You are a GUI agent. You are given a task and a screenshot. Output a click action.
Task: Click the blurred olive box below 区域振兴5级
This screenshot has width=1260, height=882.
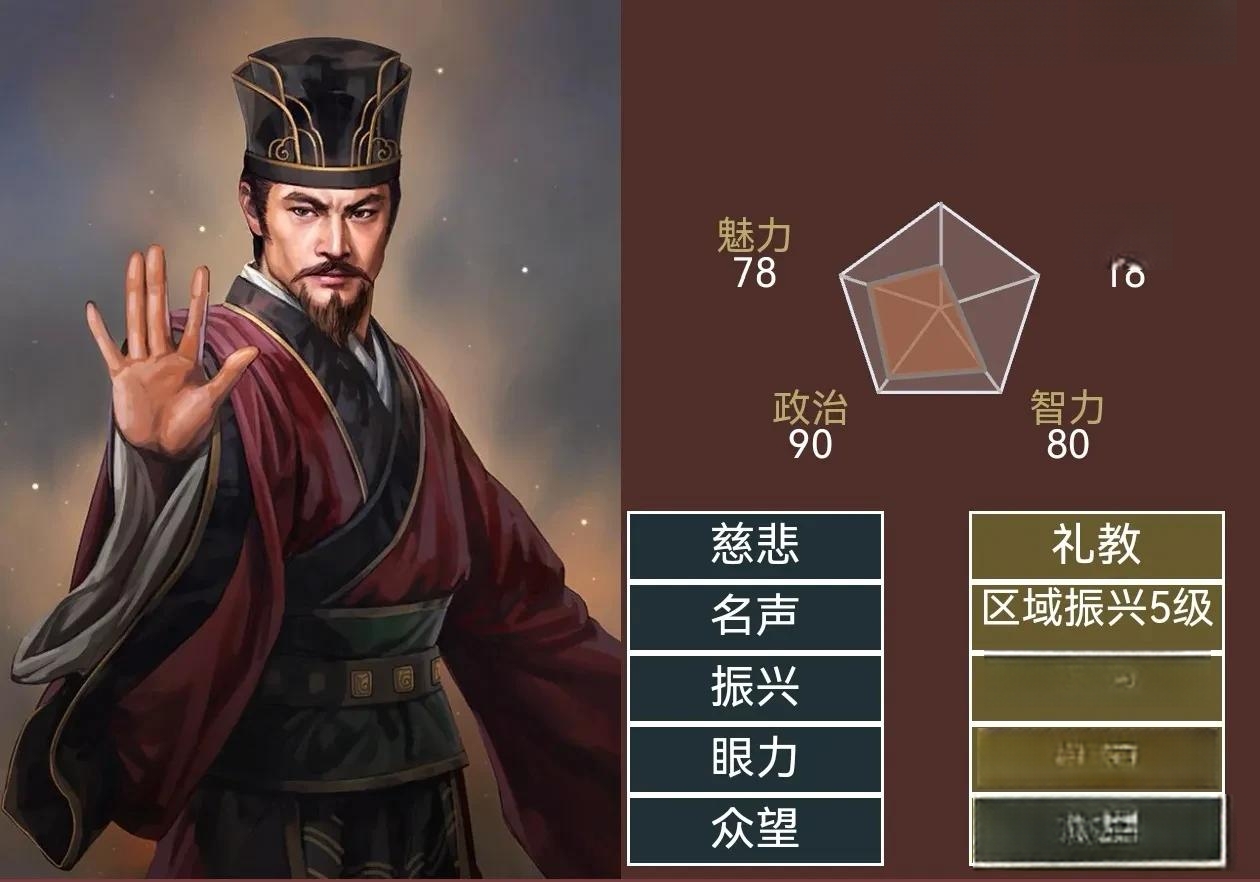pyautogui.click(x=1097, y=688)
